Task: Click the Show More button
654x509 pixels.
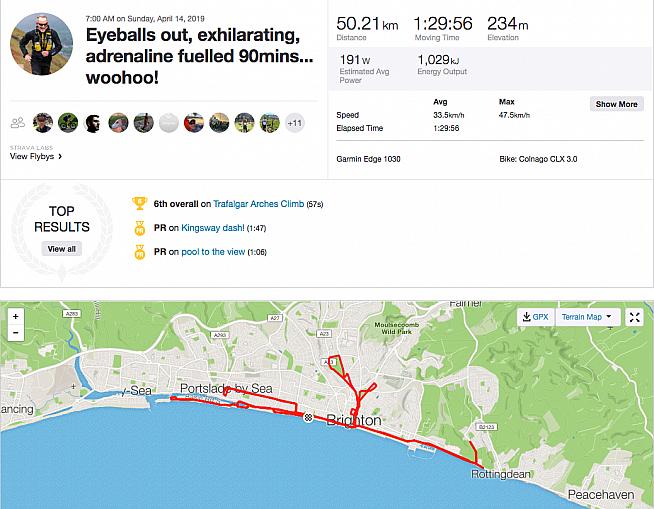Action: (616, 104)
